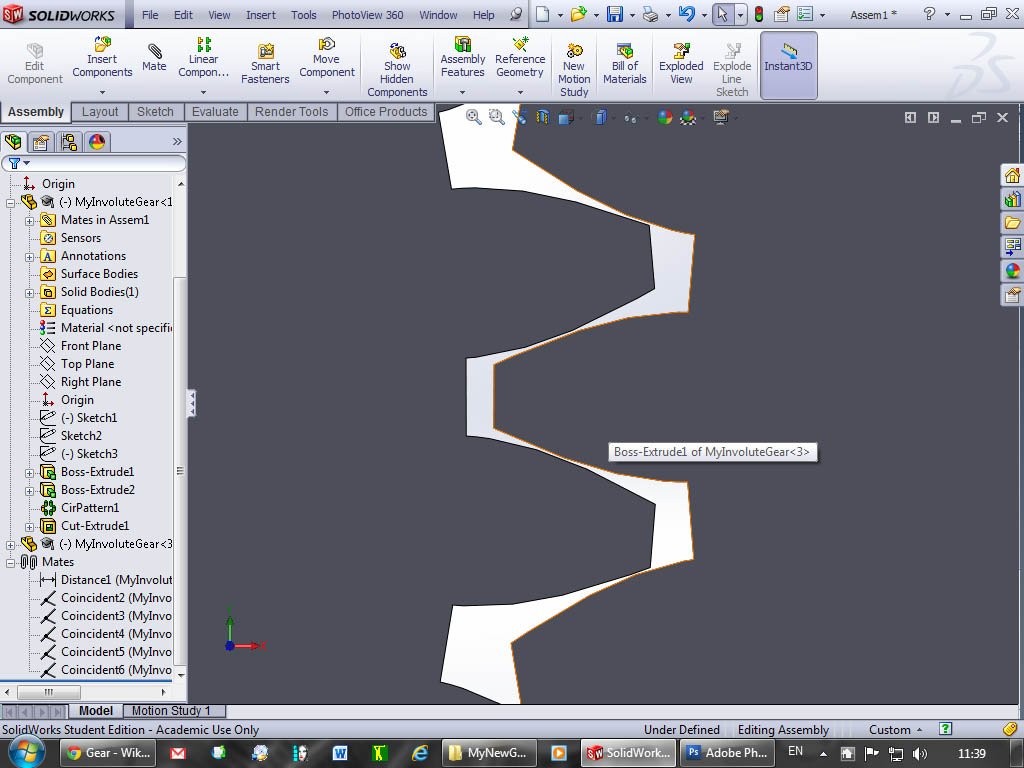Click Smart Fasteners
Image resolution: width=1024 pixels, height=768 pixels.
pyautogui.click(x=265, y=64)
